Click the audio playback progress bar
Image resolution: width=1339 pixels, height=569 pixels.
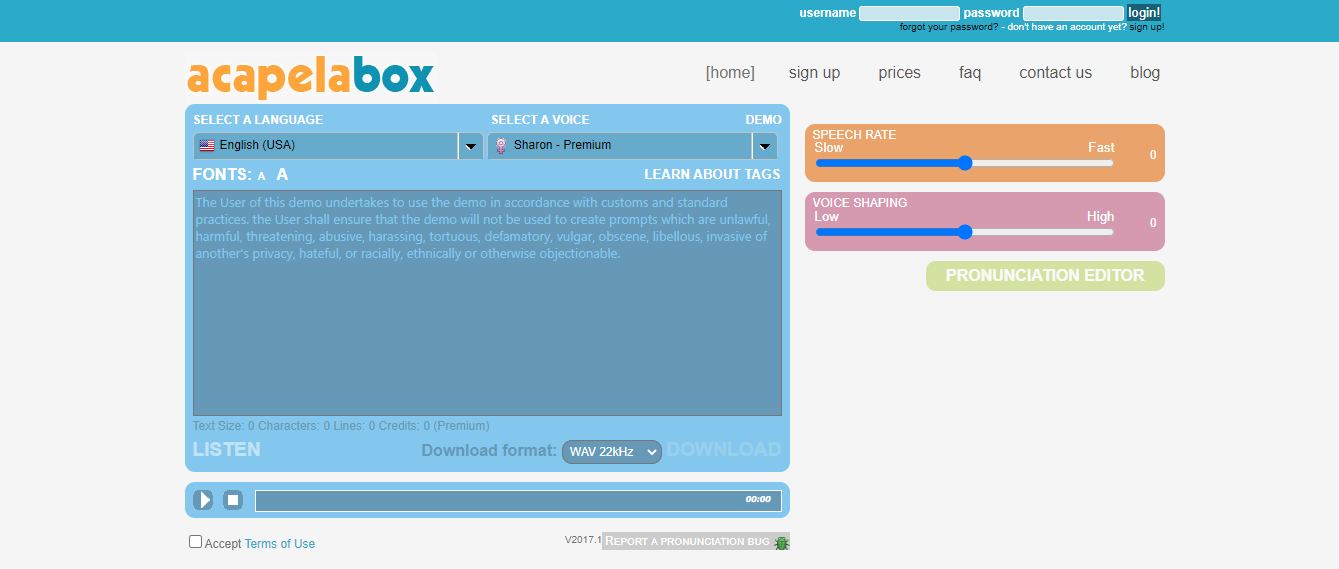click(518, 500)
